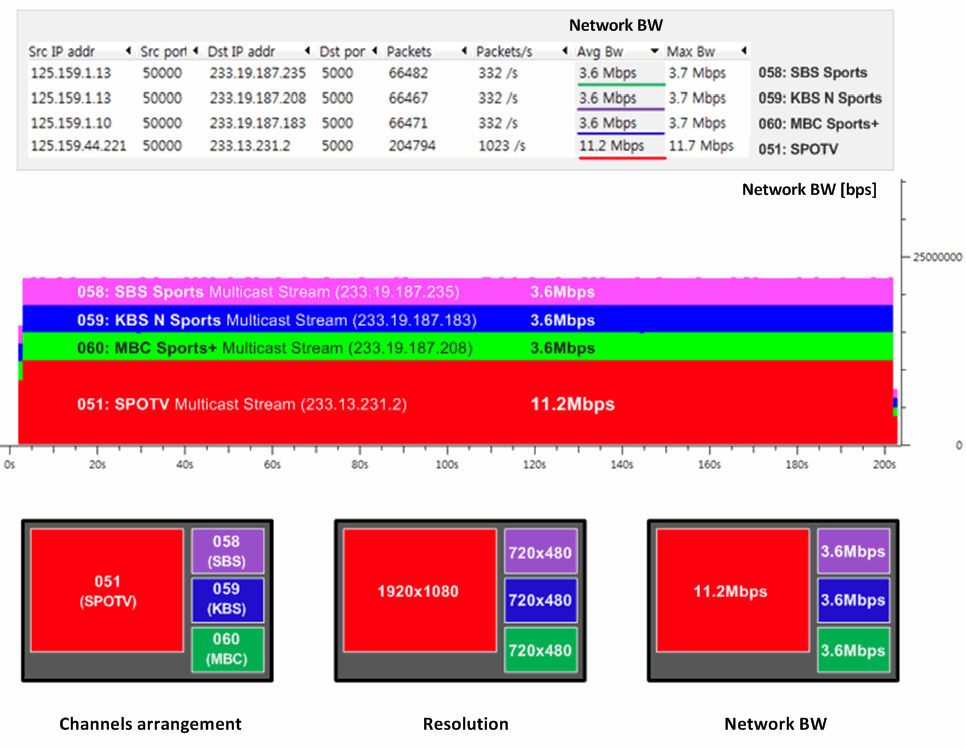Click the green 720x480 resolution tile
This screenshot has width=966, height=749.
pos(540,650)
